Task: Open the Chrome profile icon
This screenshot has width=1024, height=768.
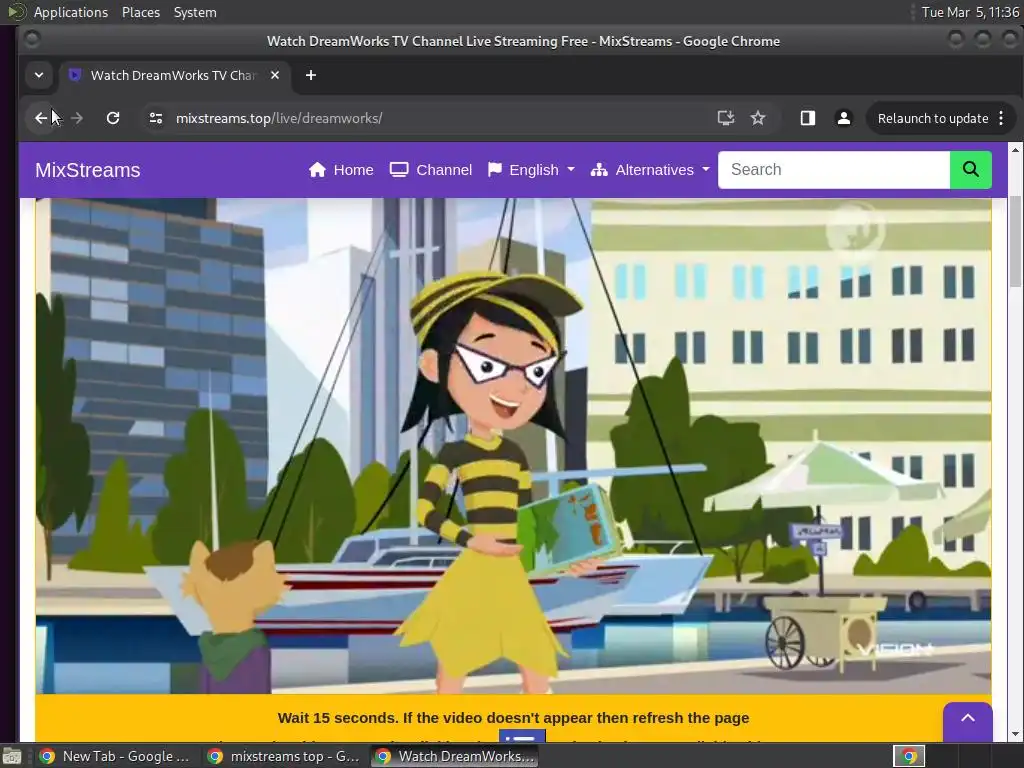Action: tap(844, 118)
